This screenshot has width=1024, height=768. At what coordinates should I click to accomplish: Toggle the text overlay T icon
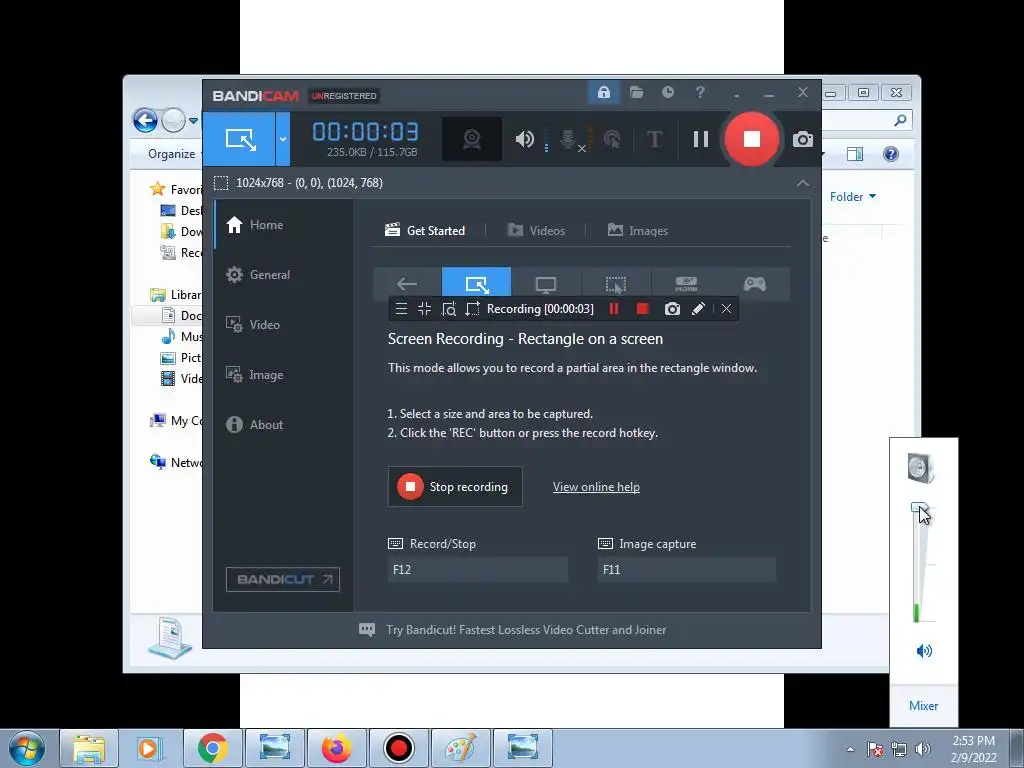654,138
